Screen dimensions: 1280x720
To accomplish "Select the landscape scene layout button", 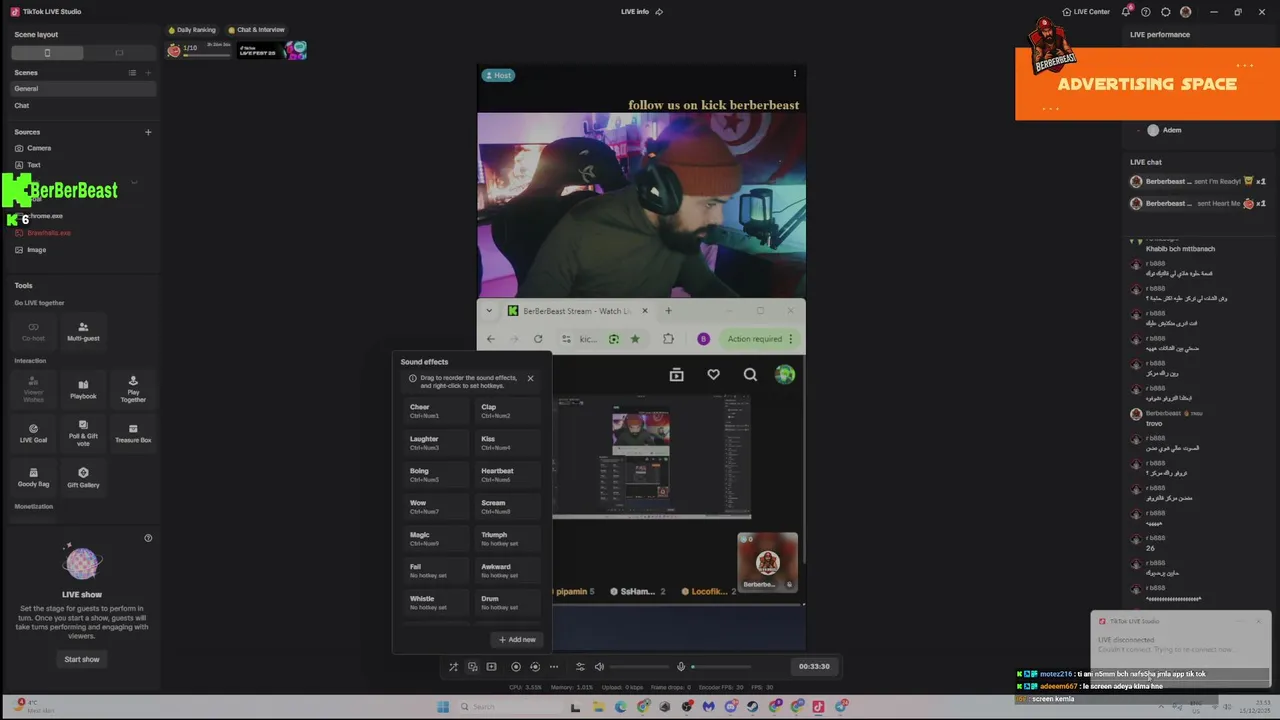I will coord(119,53).
